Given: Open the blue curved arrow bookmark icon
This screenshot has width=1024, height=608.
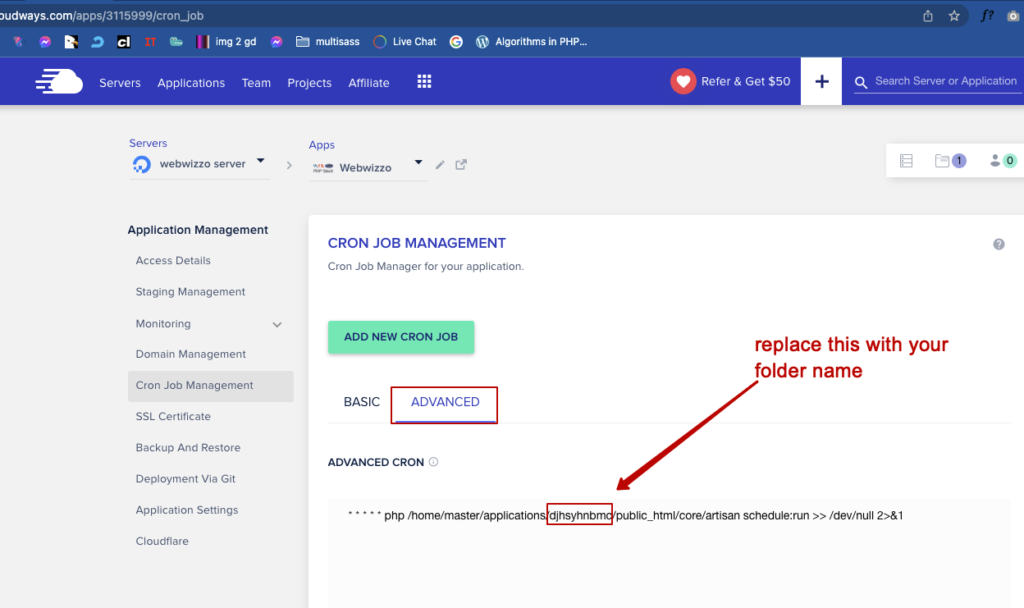Looking at the screenshot, I should click(x=97, y=42).
